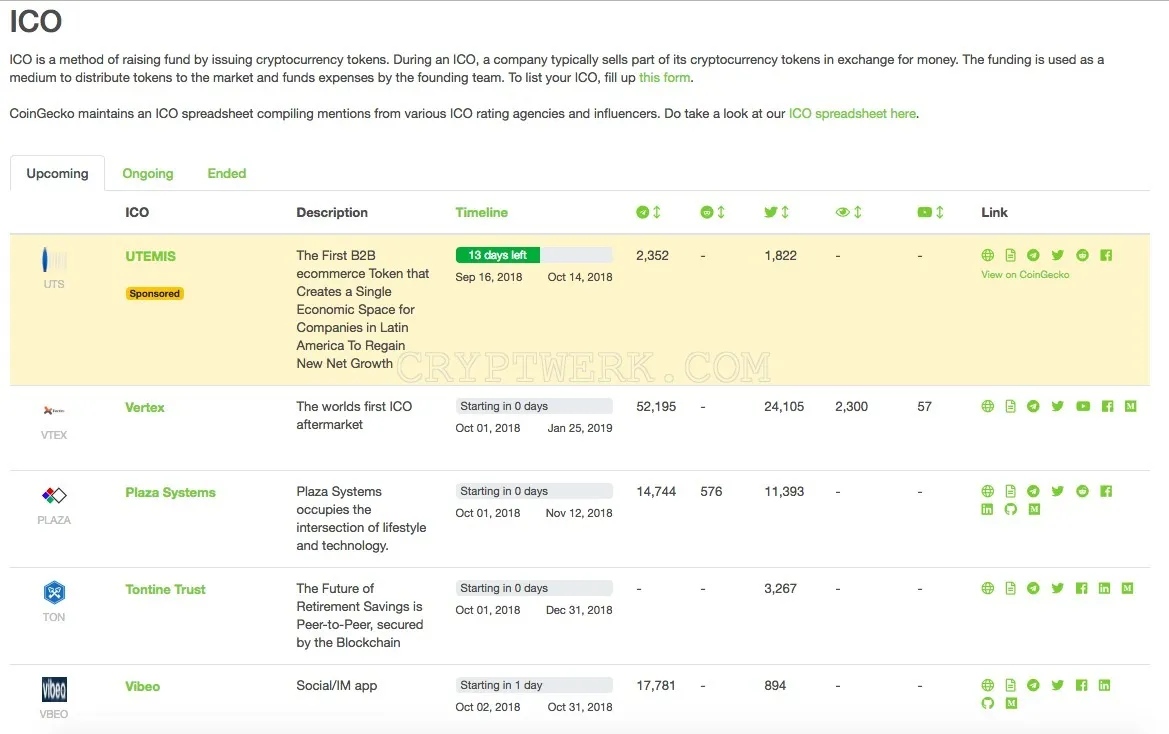Open the Tontine Trust LinkedIn icon

[x=1104, y=588]
